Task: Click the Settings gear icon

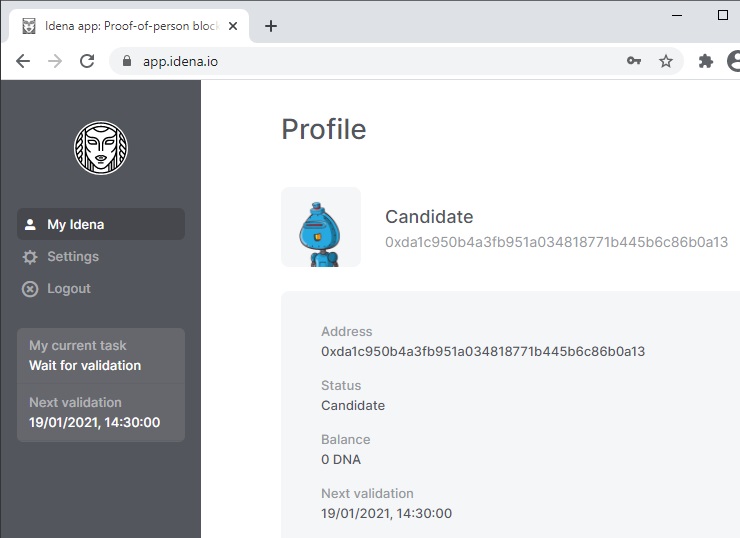Action: click(x=30, y=257)
